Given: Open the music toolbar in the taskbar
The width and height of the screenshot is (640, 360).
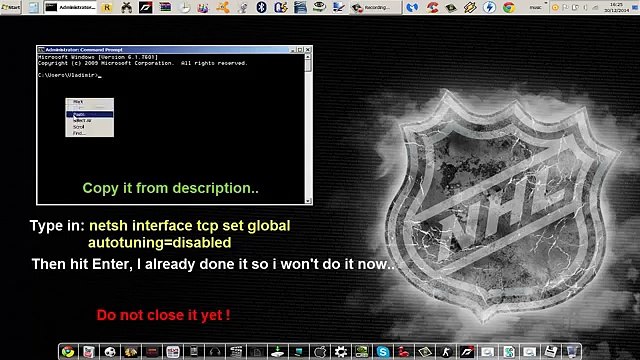Looking at the screenshot, I should 535,7.
